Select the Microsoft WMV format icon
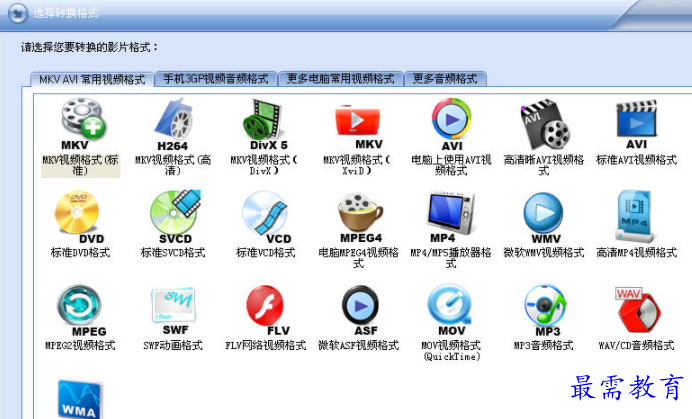This screenshot has width=692, height=419. click(543, 218)
